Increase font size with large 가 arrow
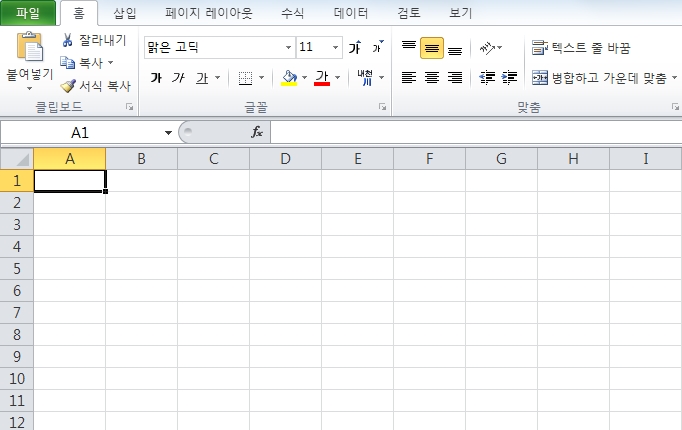Screen dimensions: 682x430 coord(354,47)
